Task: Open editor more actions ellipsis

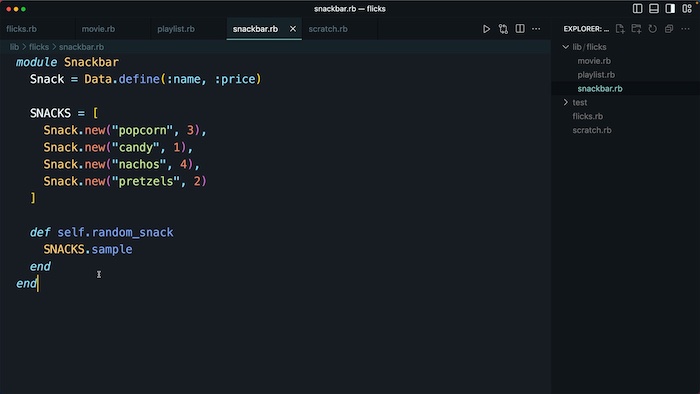Action: point(536,29)
